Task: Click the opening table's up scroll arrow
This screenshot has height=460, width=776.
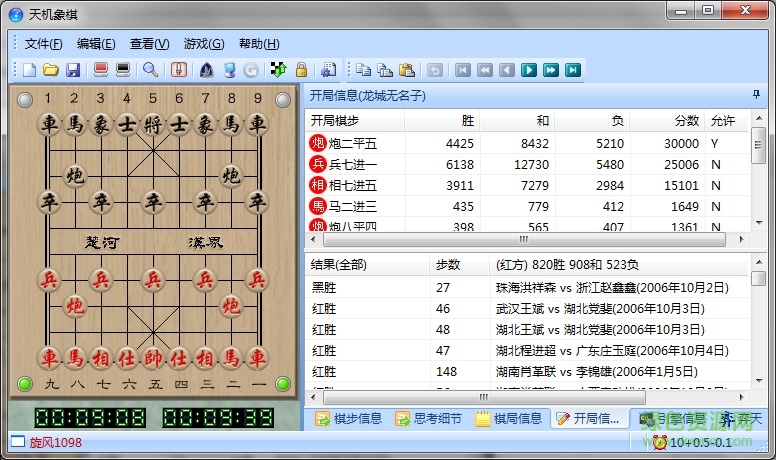Action: click(x=758, y=118)
